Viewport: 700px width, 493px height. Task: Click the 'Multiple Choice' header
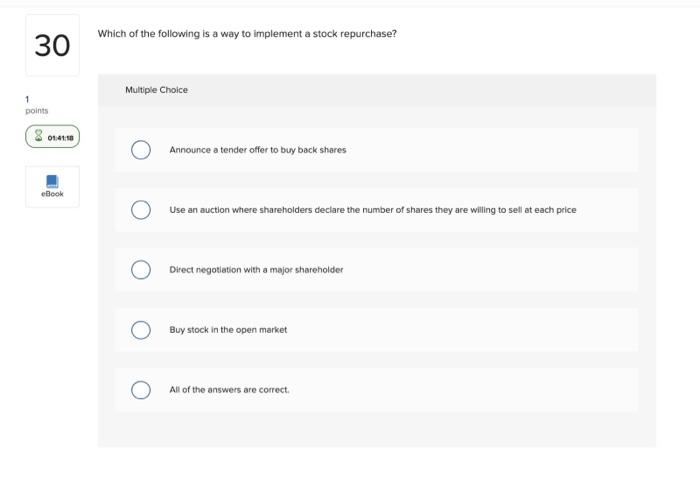click(x=156, y=90)
